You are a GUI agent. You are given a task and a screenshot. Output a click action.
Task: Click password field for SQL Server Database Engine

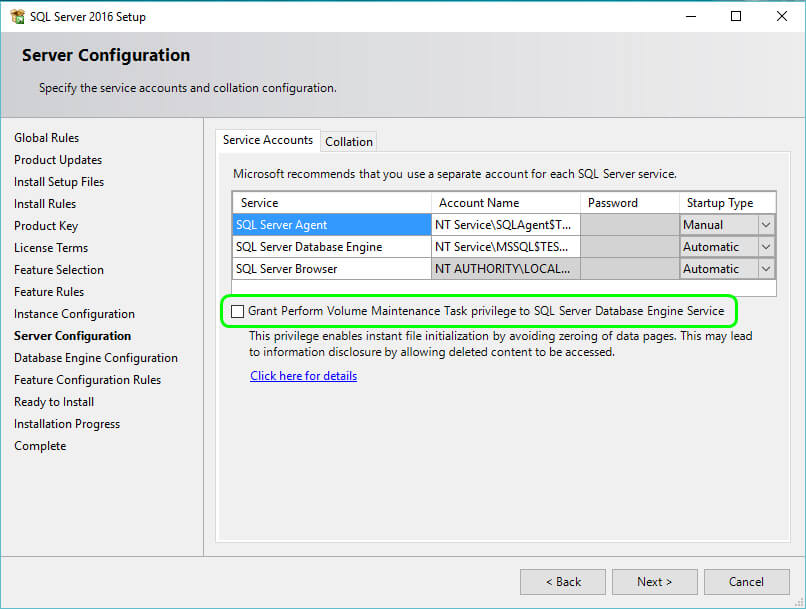click(x=630, y=247)
